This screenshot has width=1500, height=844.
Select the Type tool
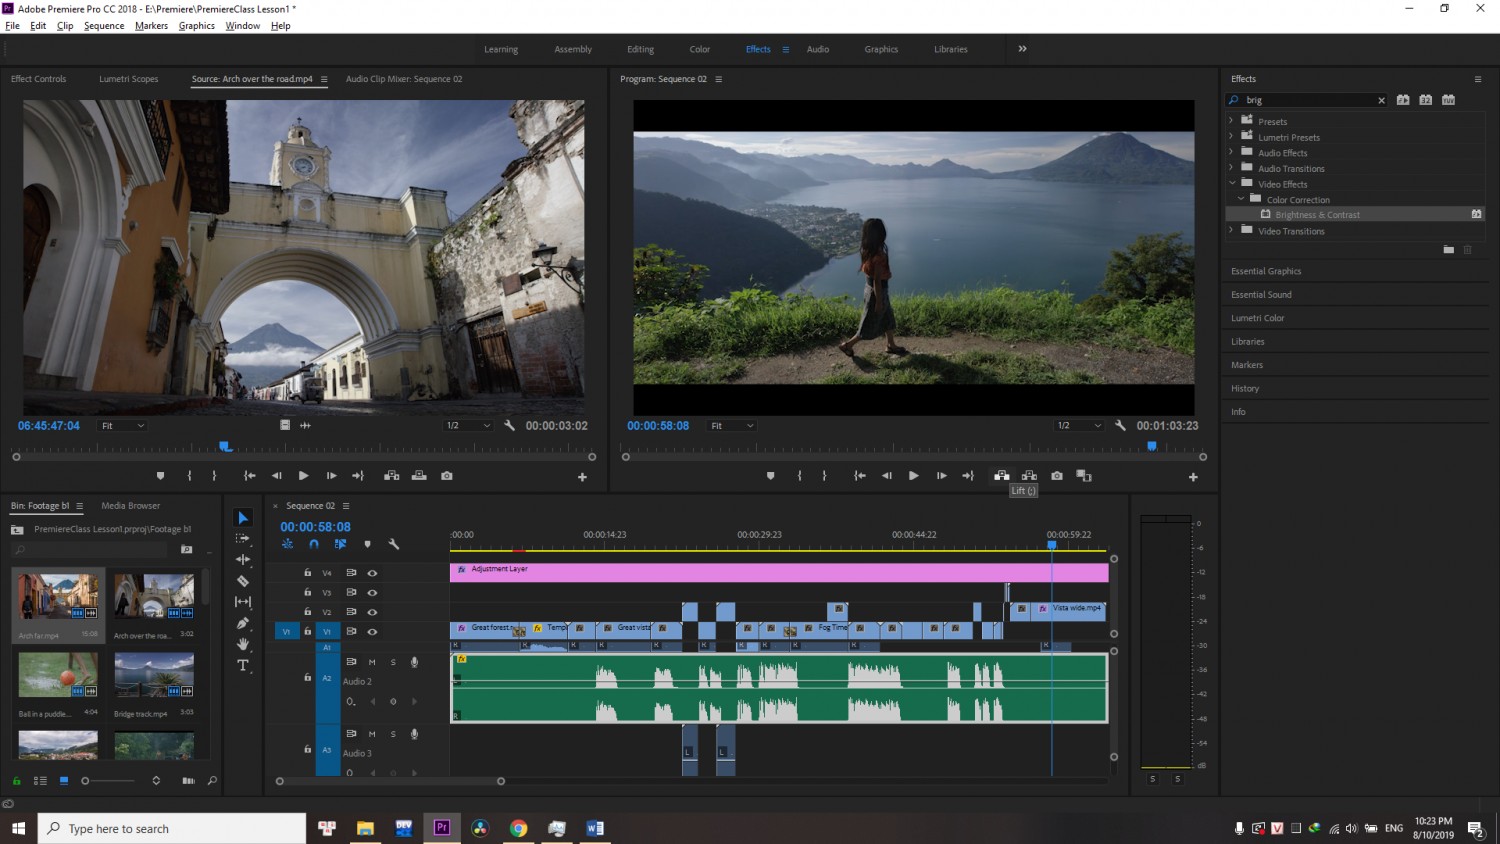click(243, 665)
